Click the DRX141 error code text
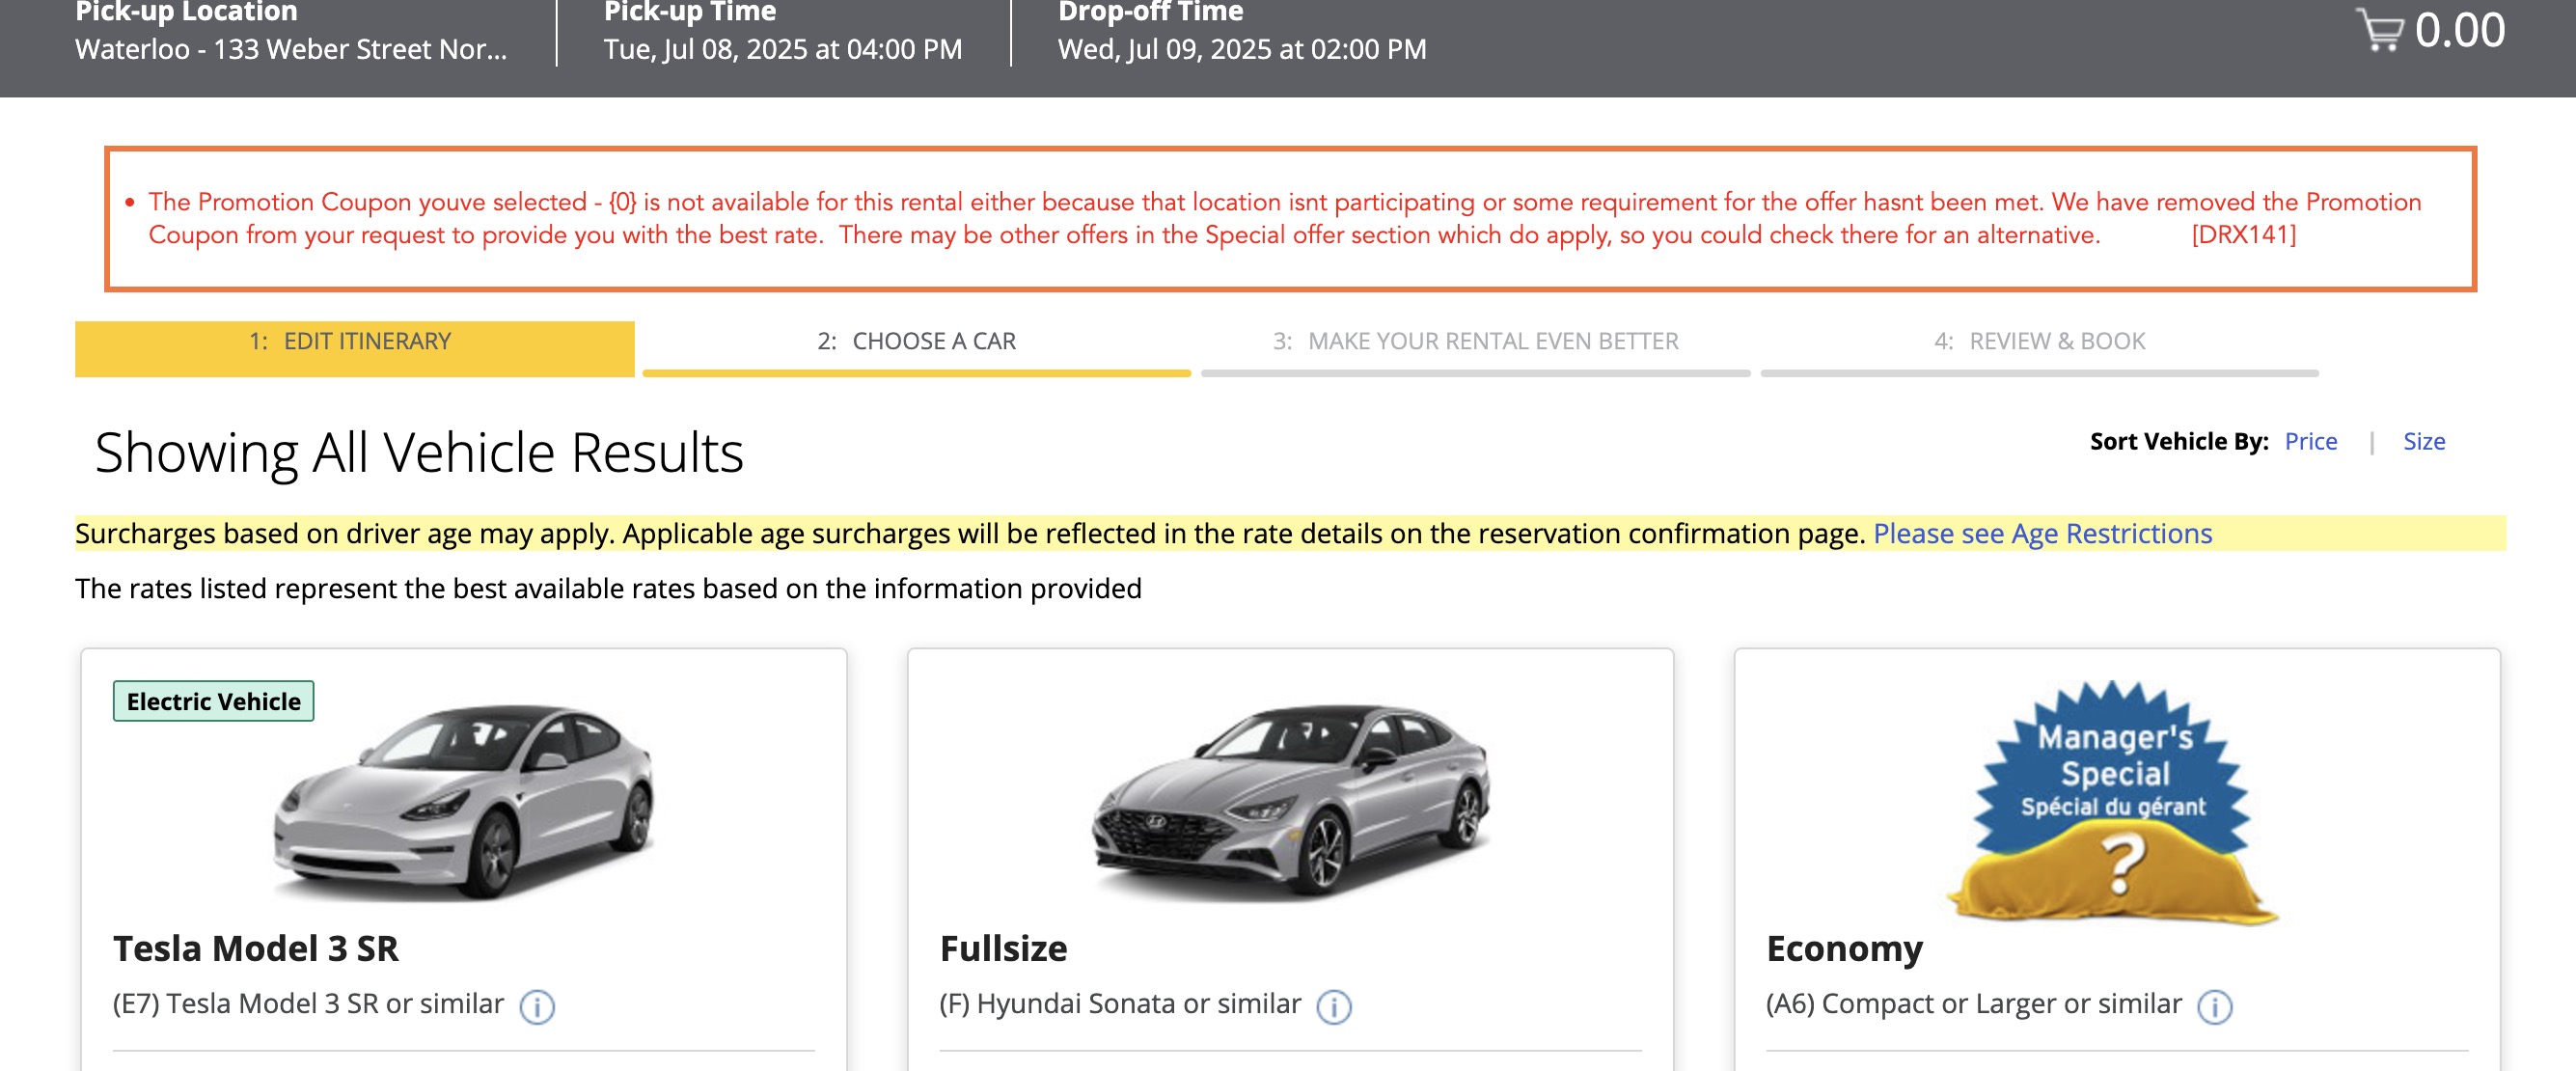 [x=2243, y=235]
